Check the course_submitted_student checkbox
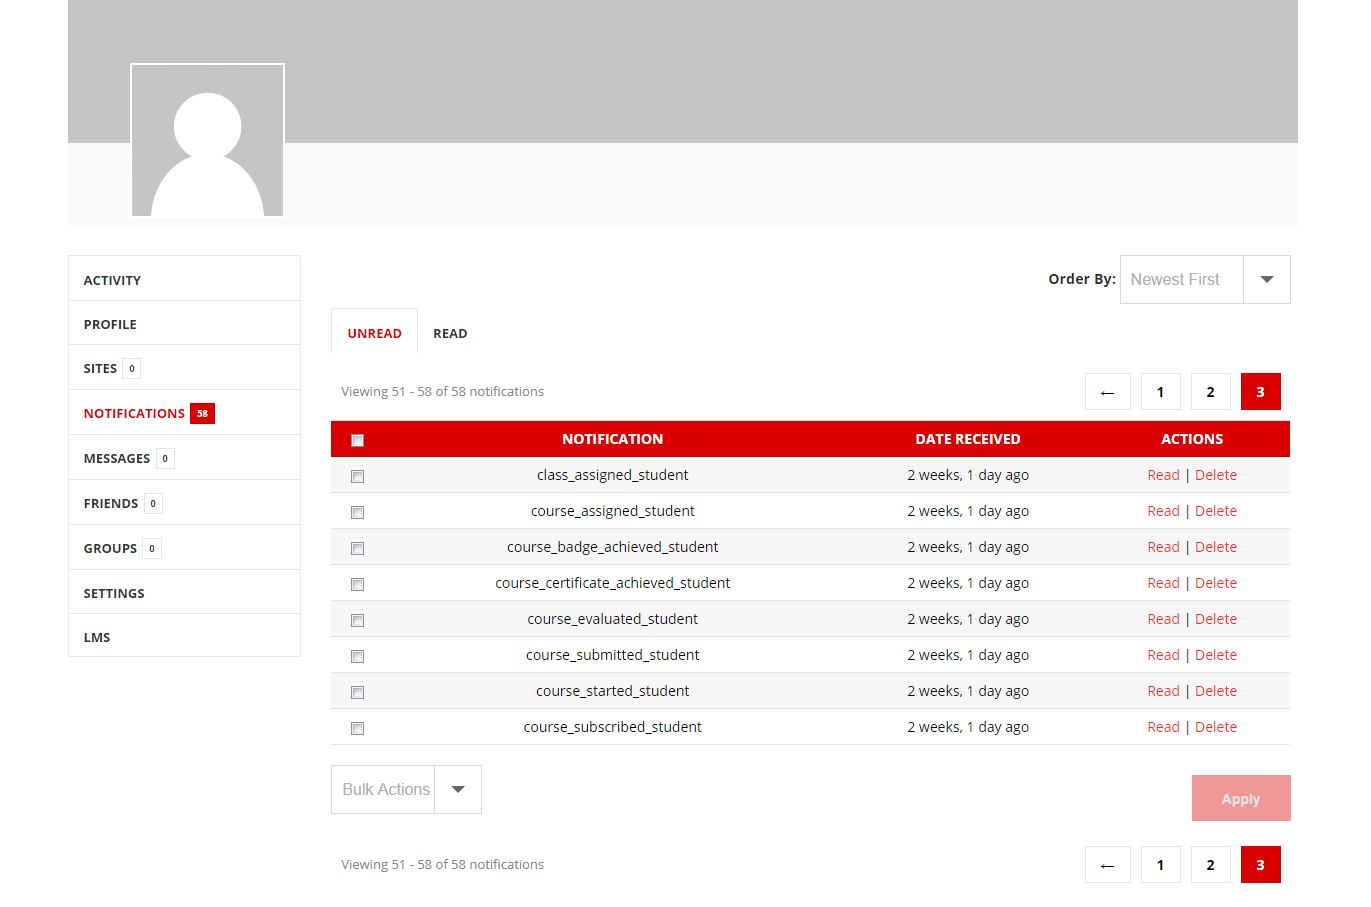This screenshot has width=1371, height=907. 357,656
